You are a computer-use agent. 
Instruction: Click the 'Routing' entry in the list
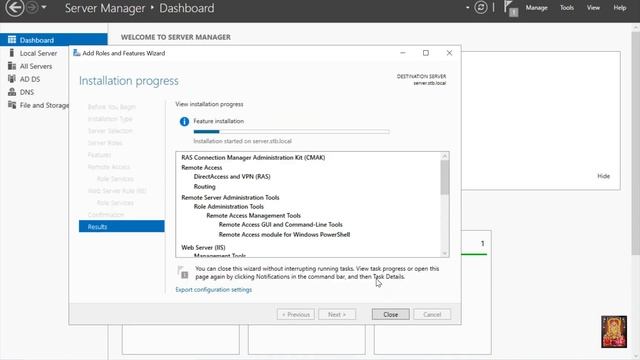point(204,187)
